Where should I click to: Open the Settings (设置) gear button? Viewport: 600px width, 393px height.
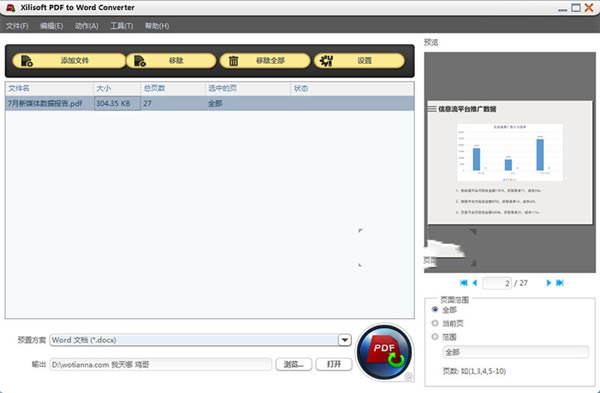359,60
